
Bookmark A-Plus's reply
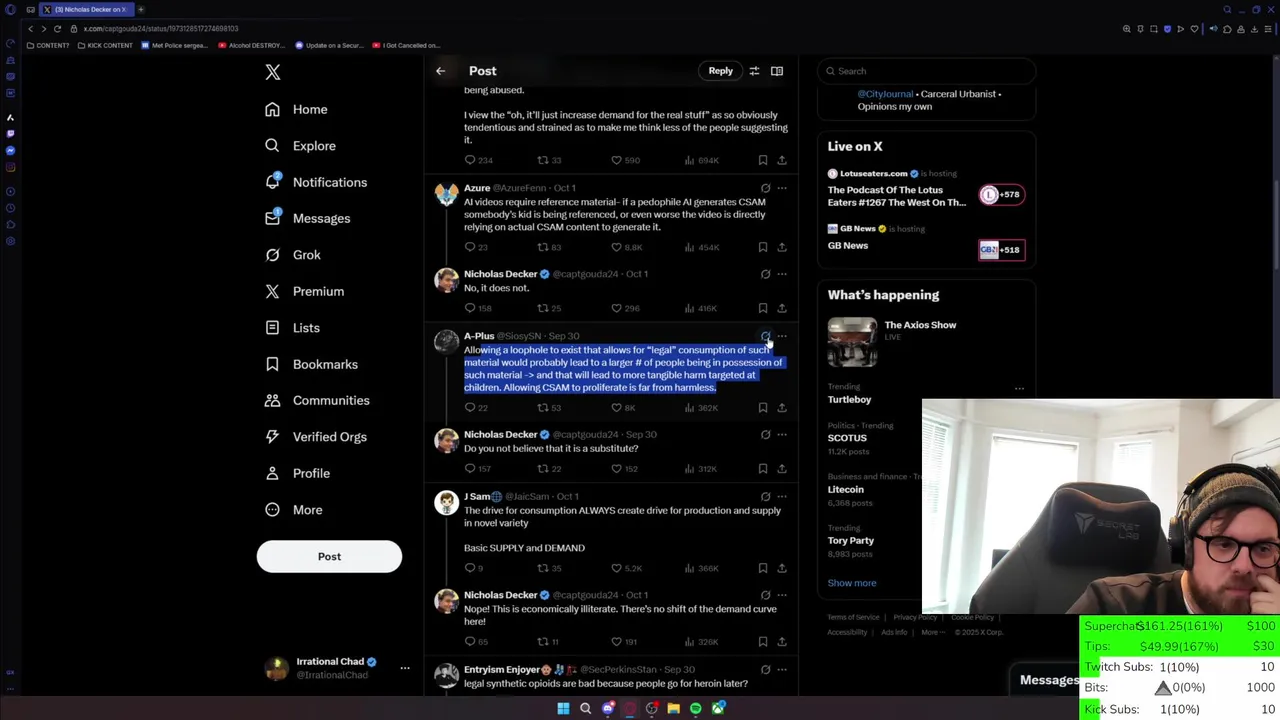[762, 408]
